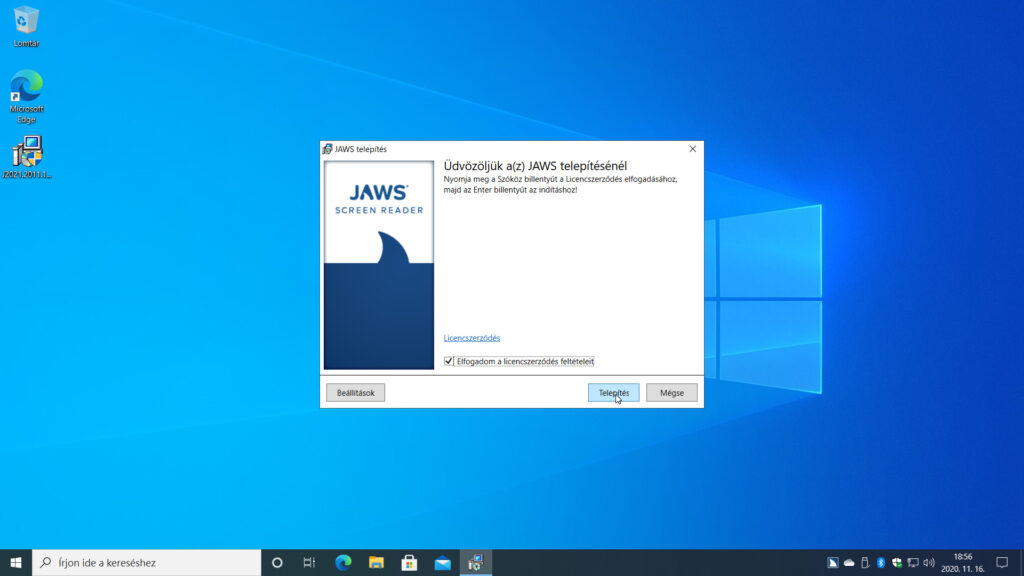Open Cortana circle icon on taskbar
This screenshot has width=1024, height=576.
[x=277, y=562]
